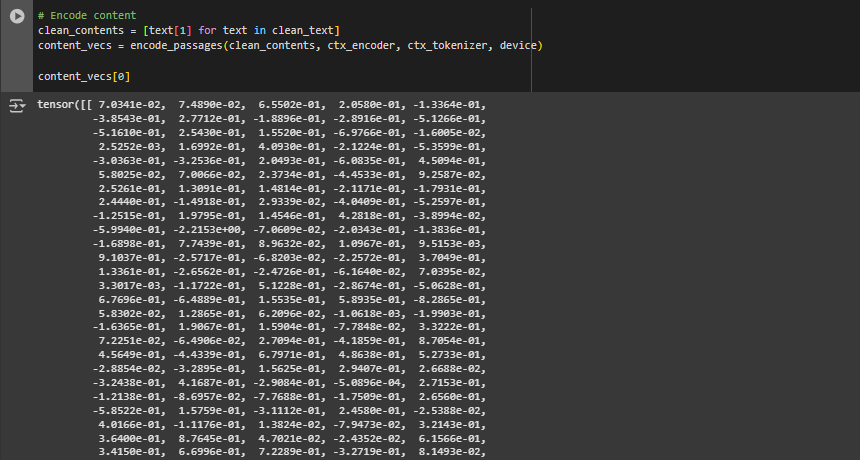Click the content_vecs[0] expression line

84,76
